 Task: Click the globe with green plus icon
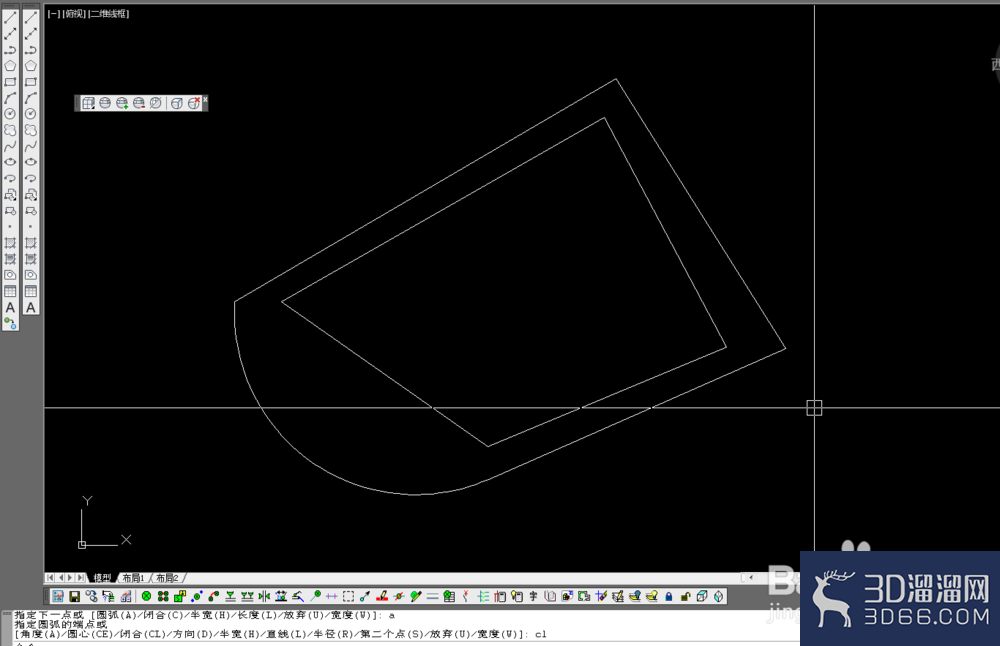[x=122, y=103]
